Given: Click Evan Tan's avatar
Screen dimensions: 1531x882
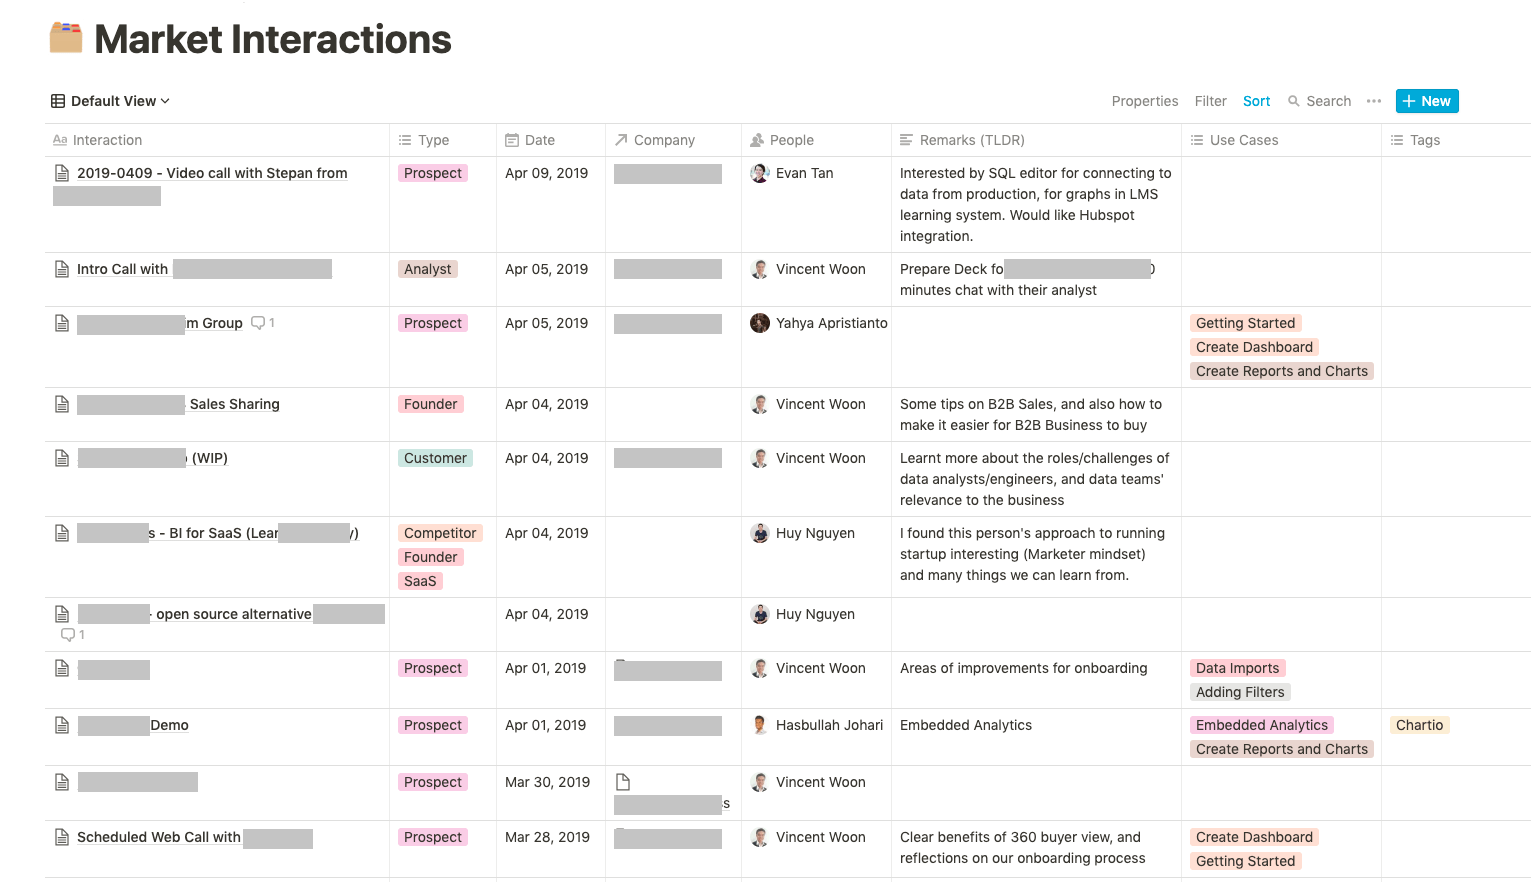Looking at the screenshot, I should 760,173.
